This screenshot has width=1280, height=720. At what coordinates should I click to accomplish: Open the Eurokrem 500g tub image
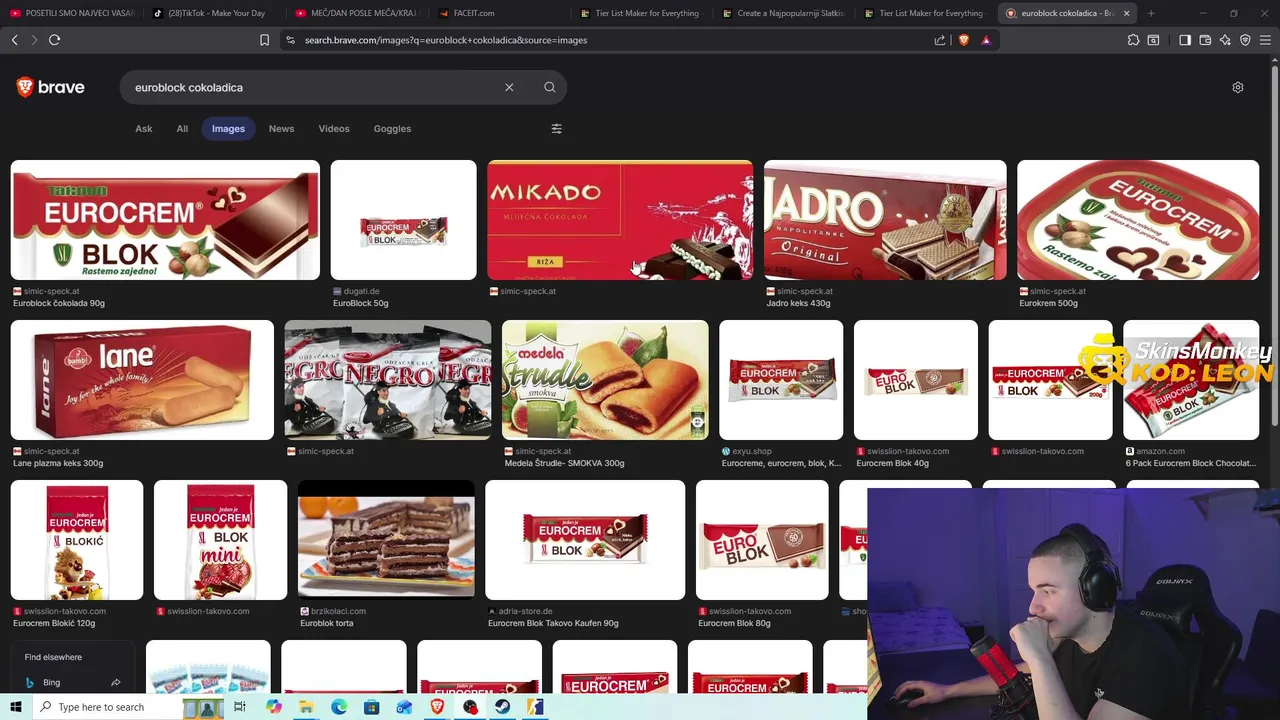pyautogui.click(x=1138, y=220)
